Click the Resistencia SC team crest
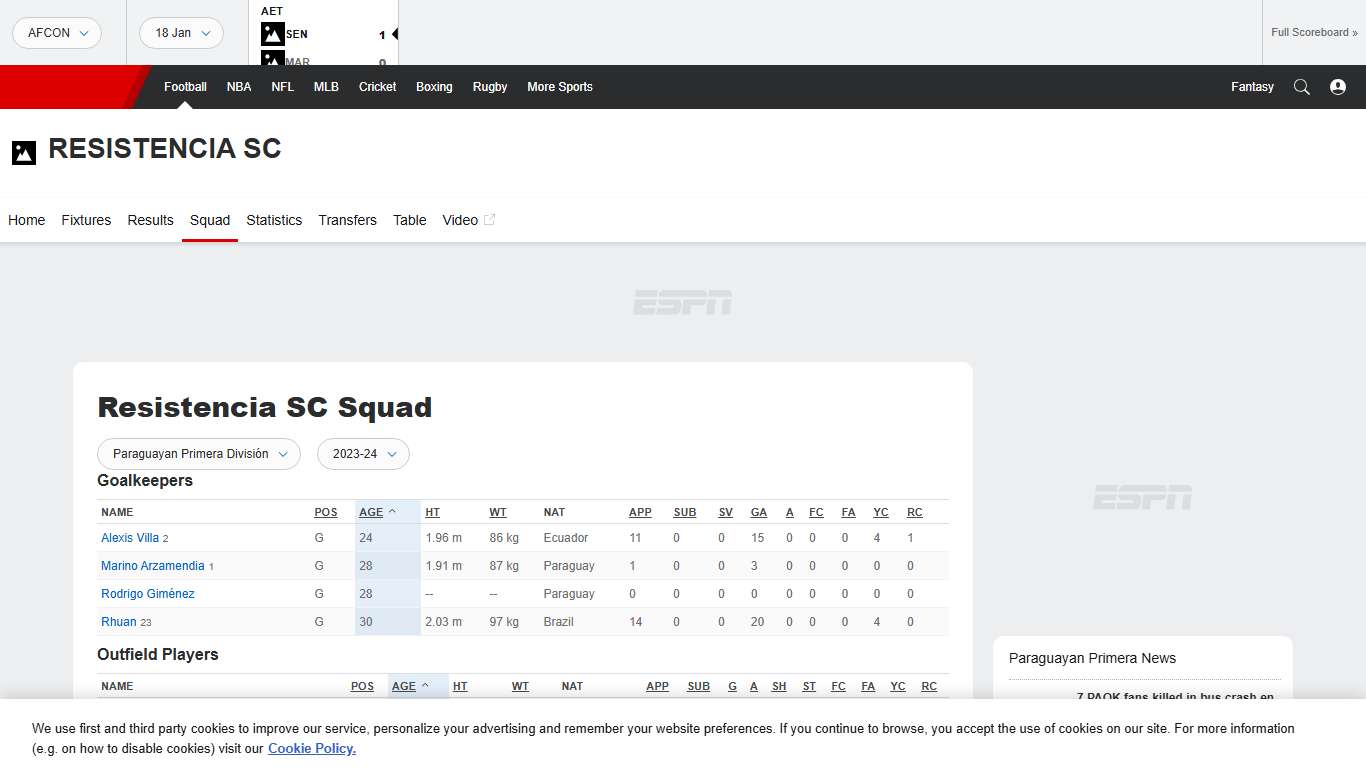This screenshot has width=1366, height=768. coord(24,152)
